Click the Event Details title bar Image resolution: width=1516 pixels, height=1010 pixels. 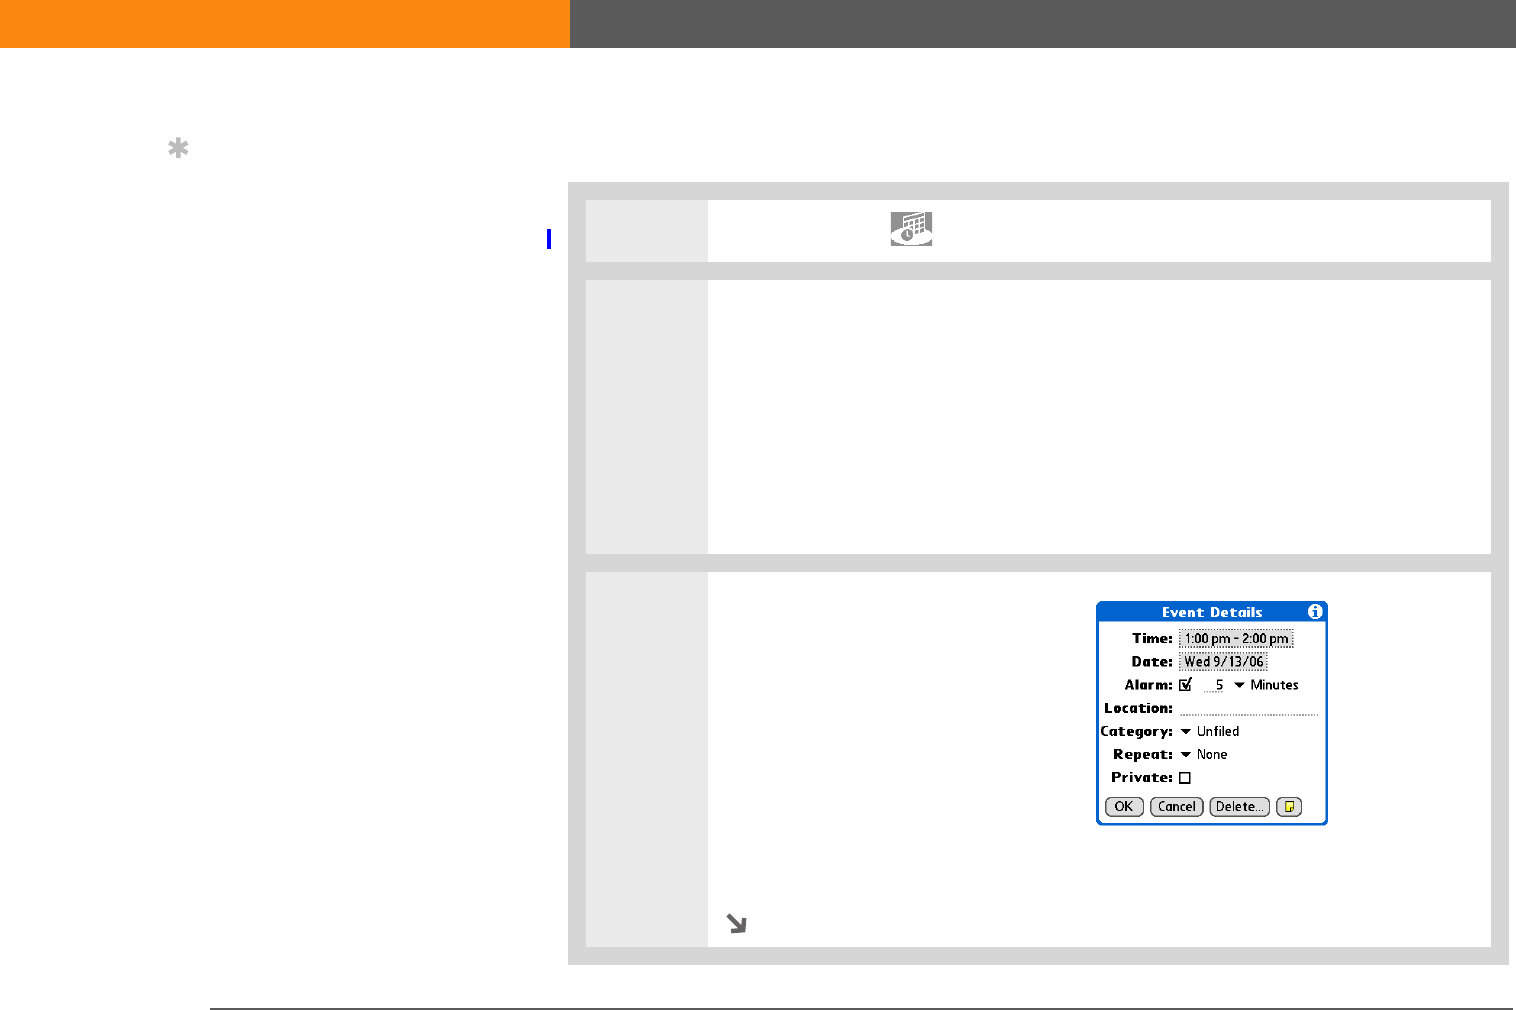1212,612
